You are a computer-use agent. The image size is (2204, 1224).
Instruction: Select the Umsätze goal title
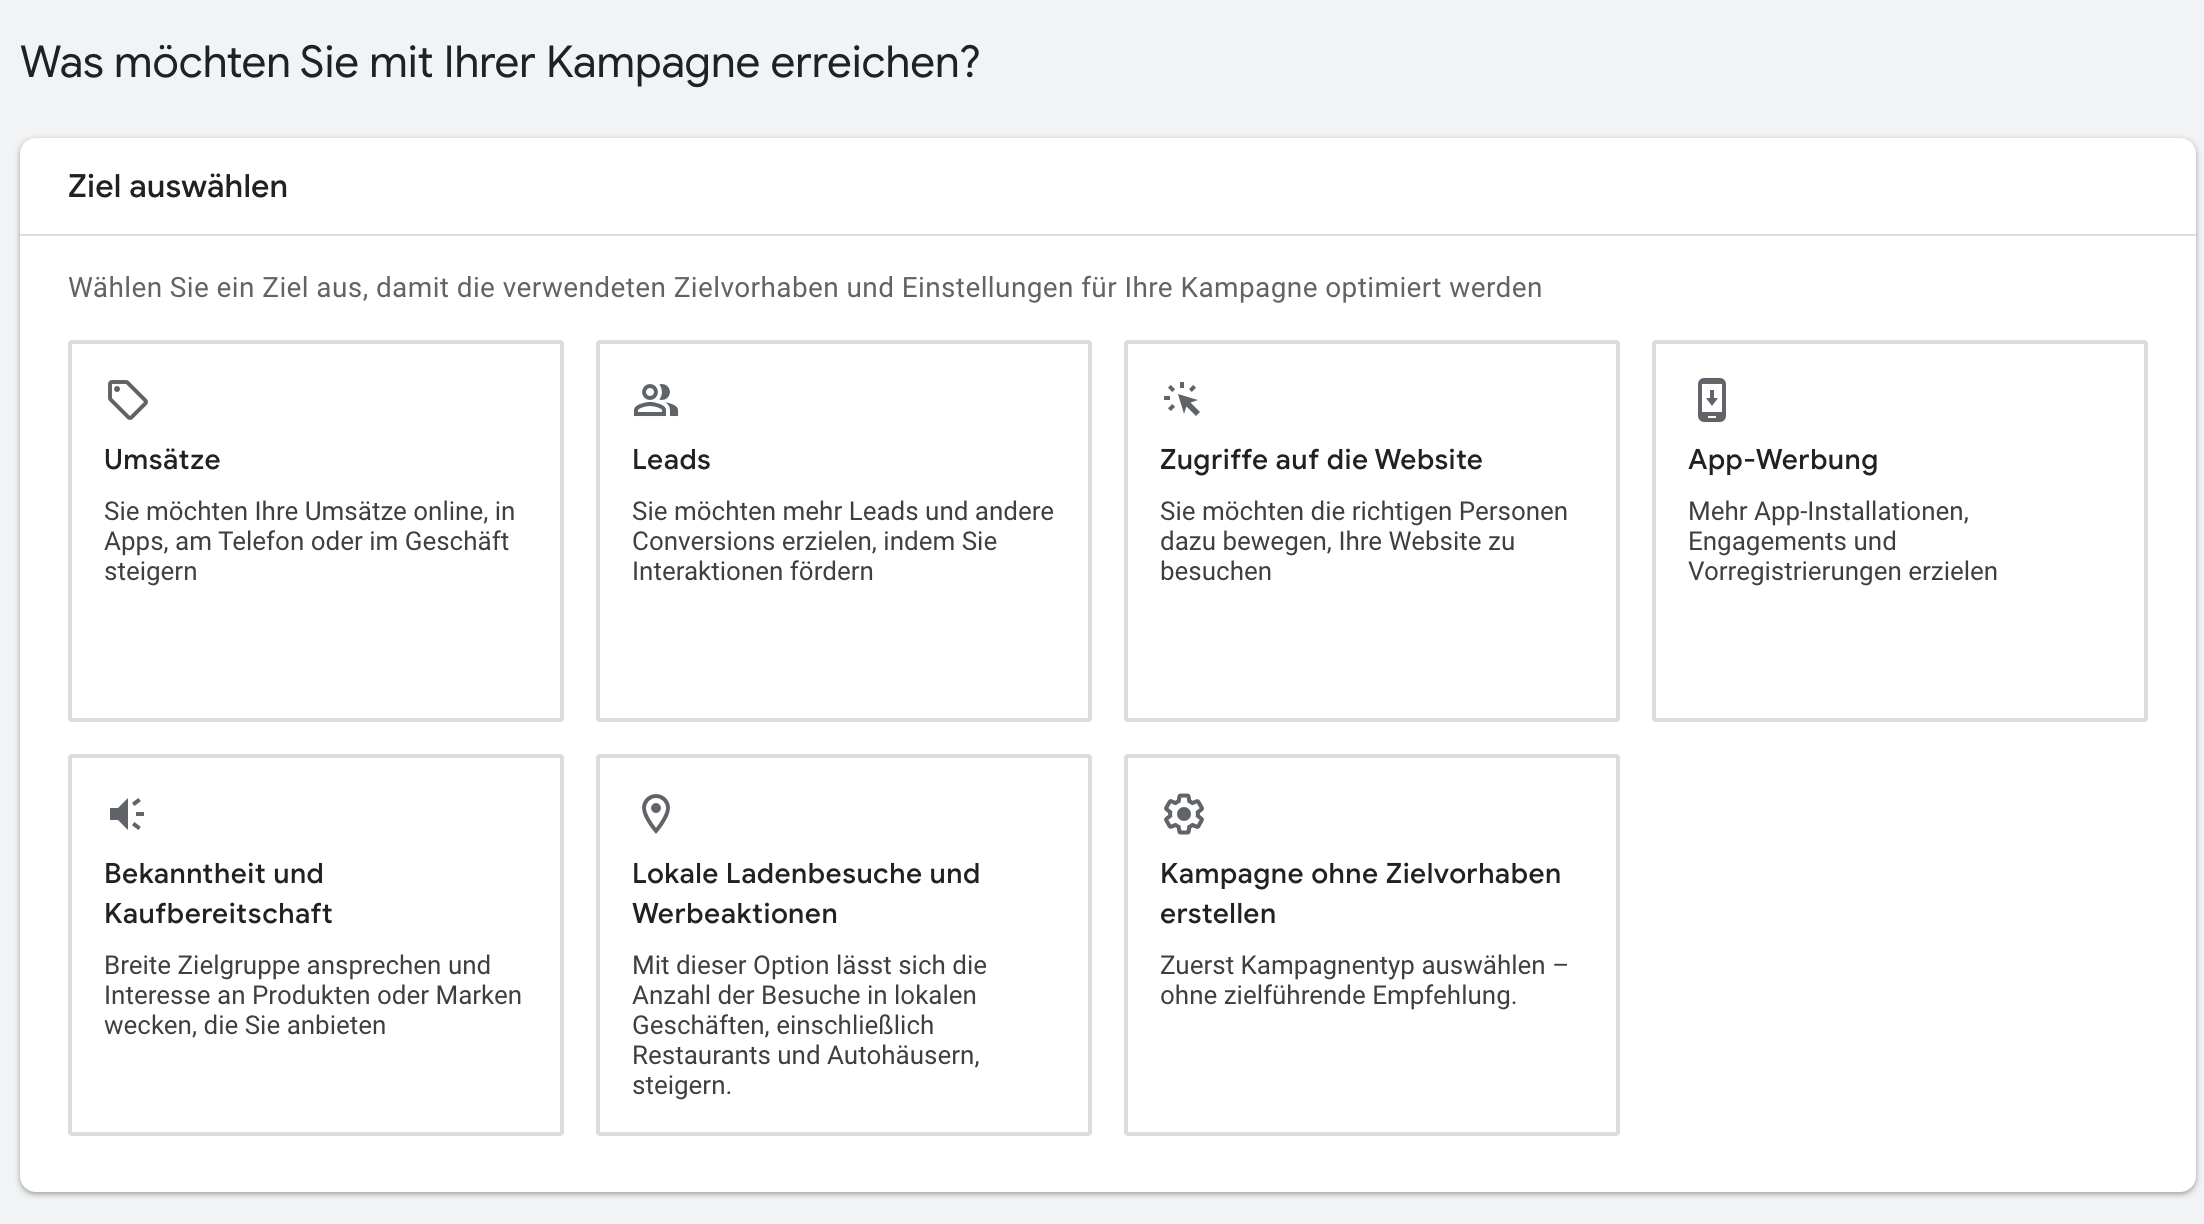162,459
